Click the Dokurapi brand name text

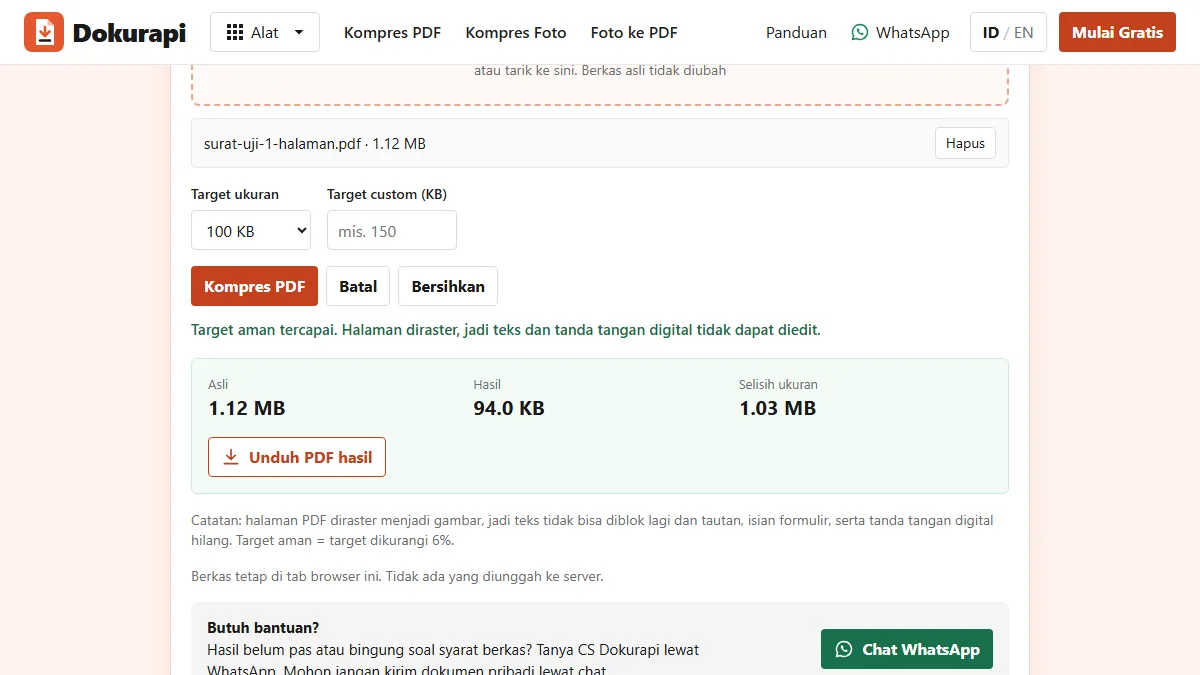pos(129,33)
